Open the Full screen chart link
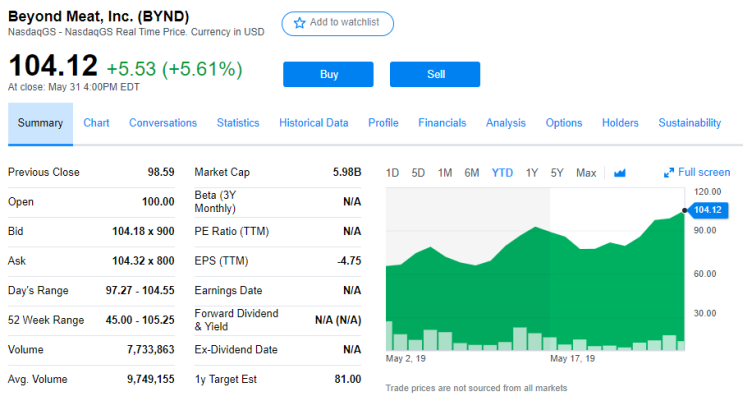The height and width of the screenshot is (401, 743). (x=697, y=173)
